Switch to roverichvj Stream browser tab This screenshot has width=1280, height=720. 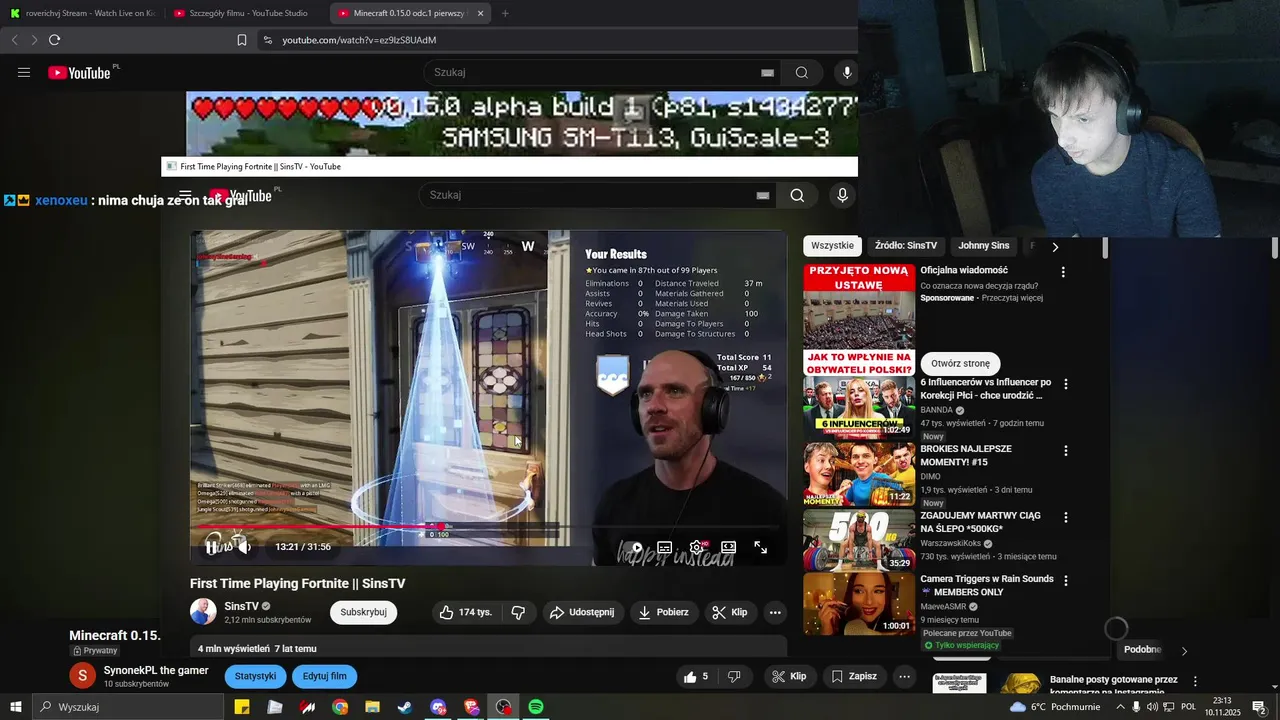tap(82, 13)
